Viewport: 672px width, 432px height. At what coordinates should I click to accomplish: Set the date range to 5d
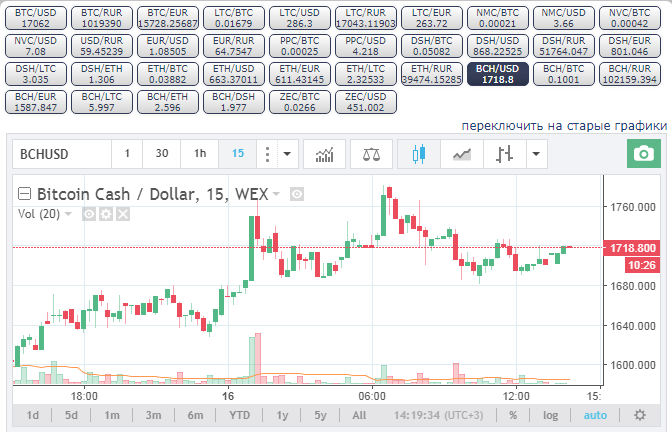pyautogui.click(x=71, y=415)
